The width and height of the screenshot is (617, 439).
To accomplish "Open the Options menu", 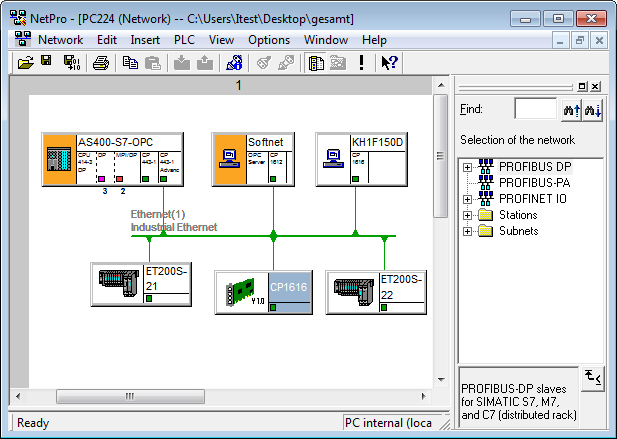I will click(x=269, y=40).
